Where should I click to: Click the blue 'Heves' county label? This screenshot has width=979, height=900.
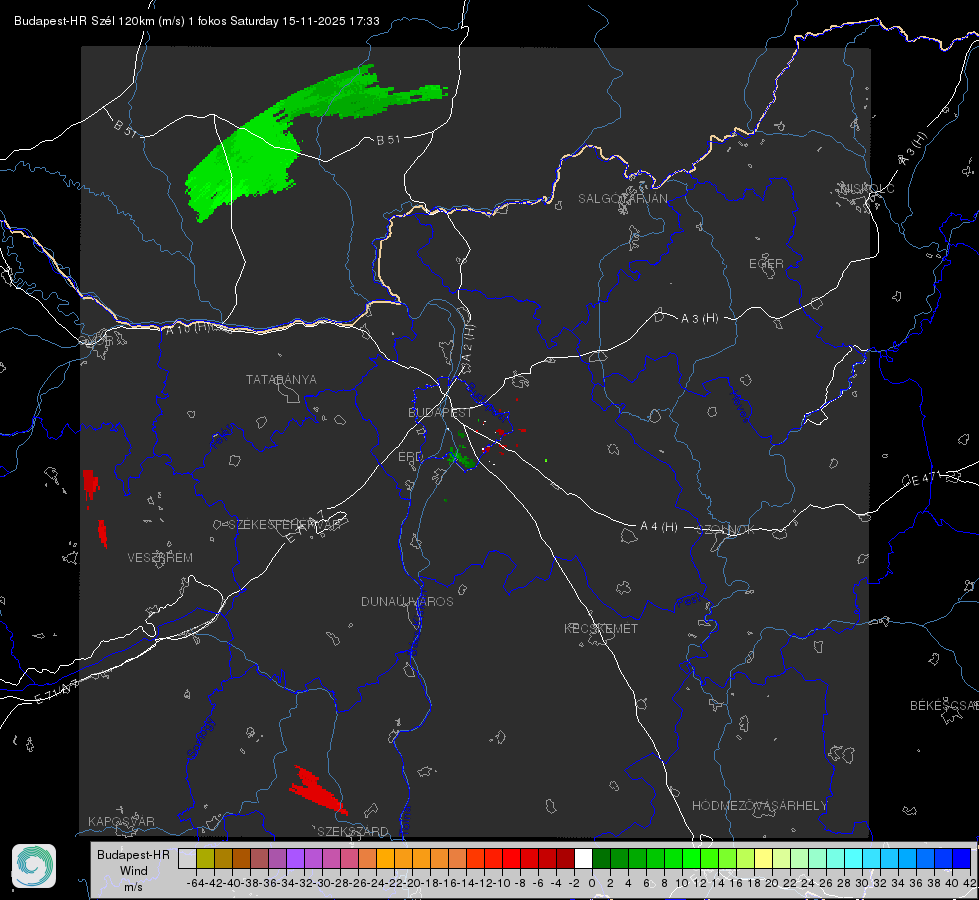[740, 407]
